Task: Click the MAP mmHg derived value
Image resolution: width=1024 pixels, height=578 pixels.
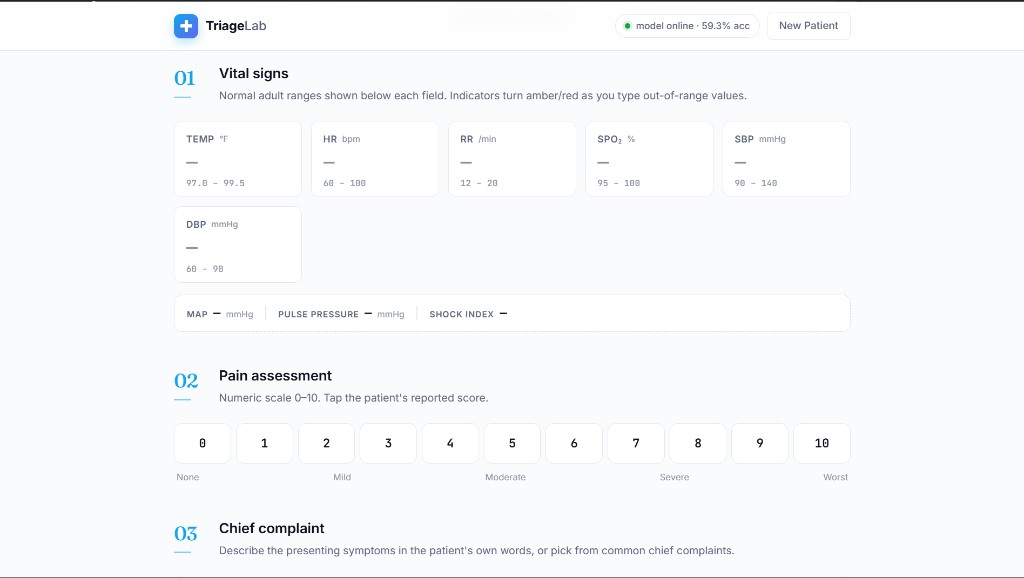Action: (x=219, y=314)
